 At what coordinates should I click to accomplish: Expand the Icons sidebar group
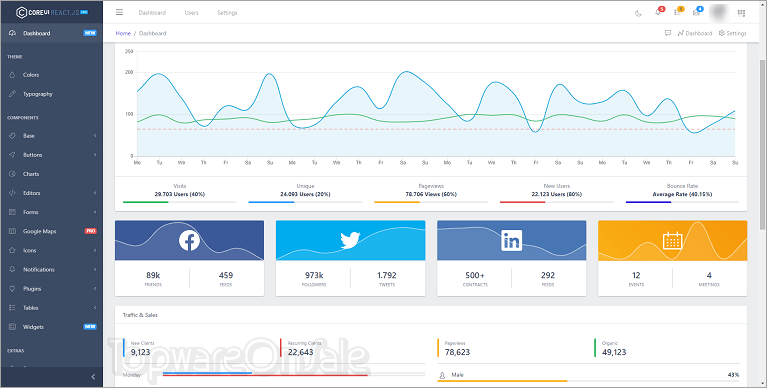point(51,250)
